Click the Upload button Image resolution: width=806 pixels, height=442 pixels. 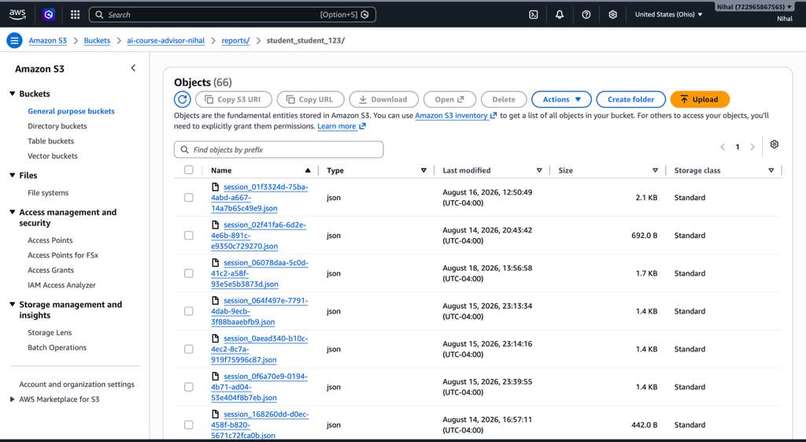700,99
